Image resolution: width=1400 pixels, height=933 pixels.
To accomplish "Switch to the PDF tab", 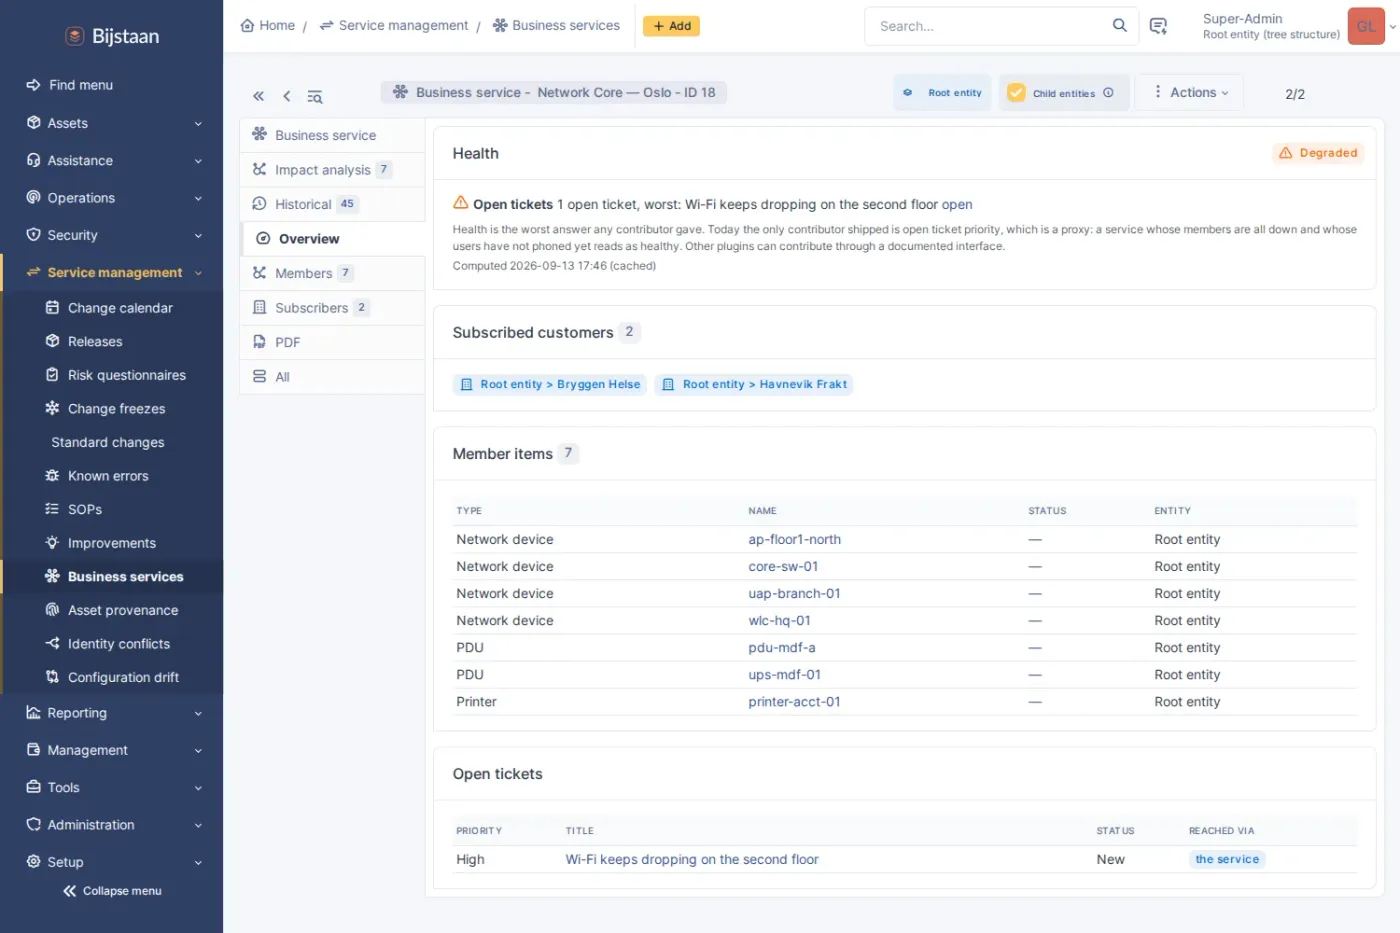I will pos(332,342).
